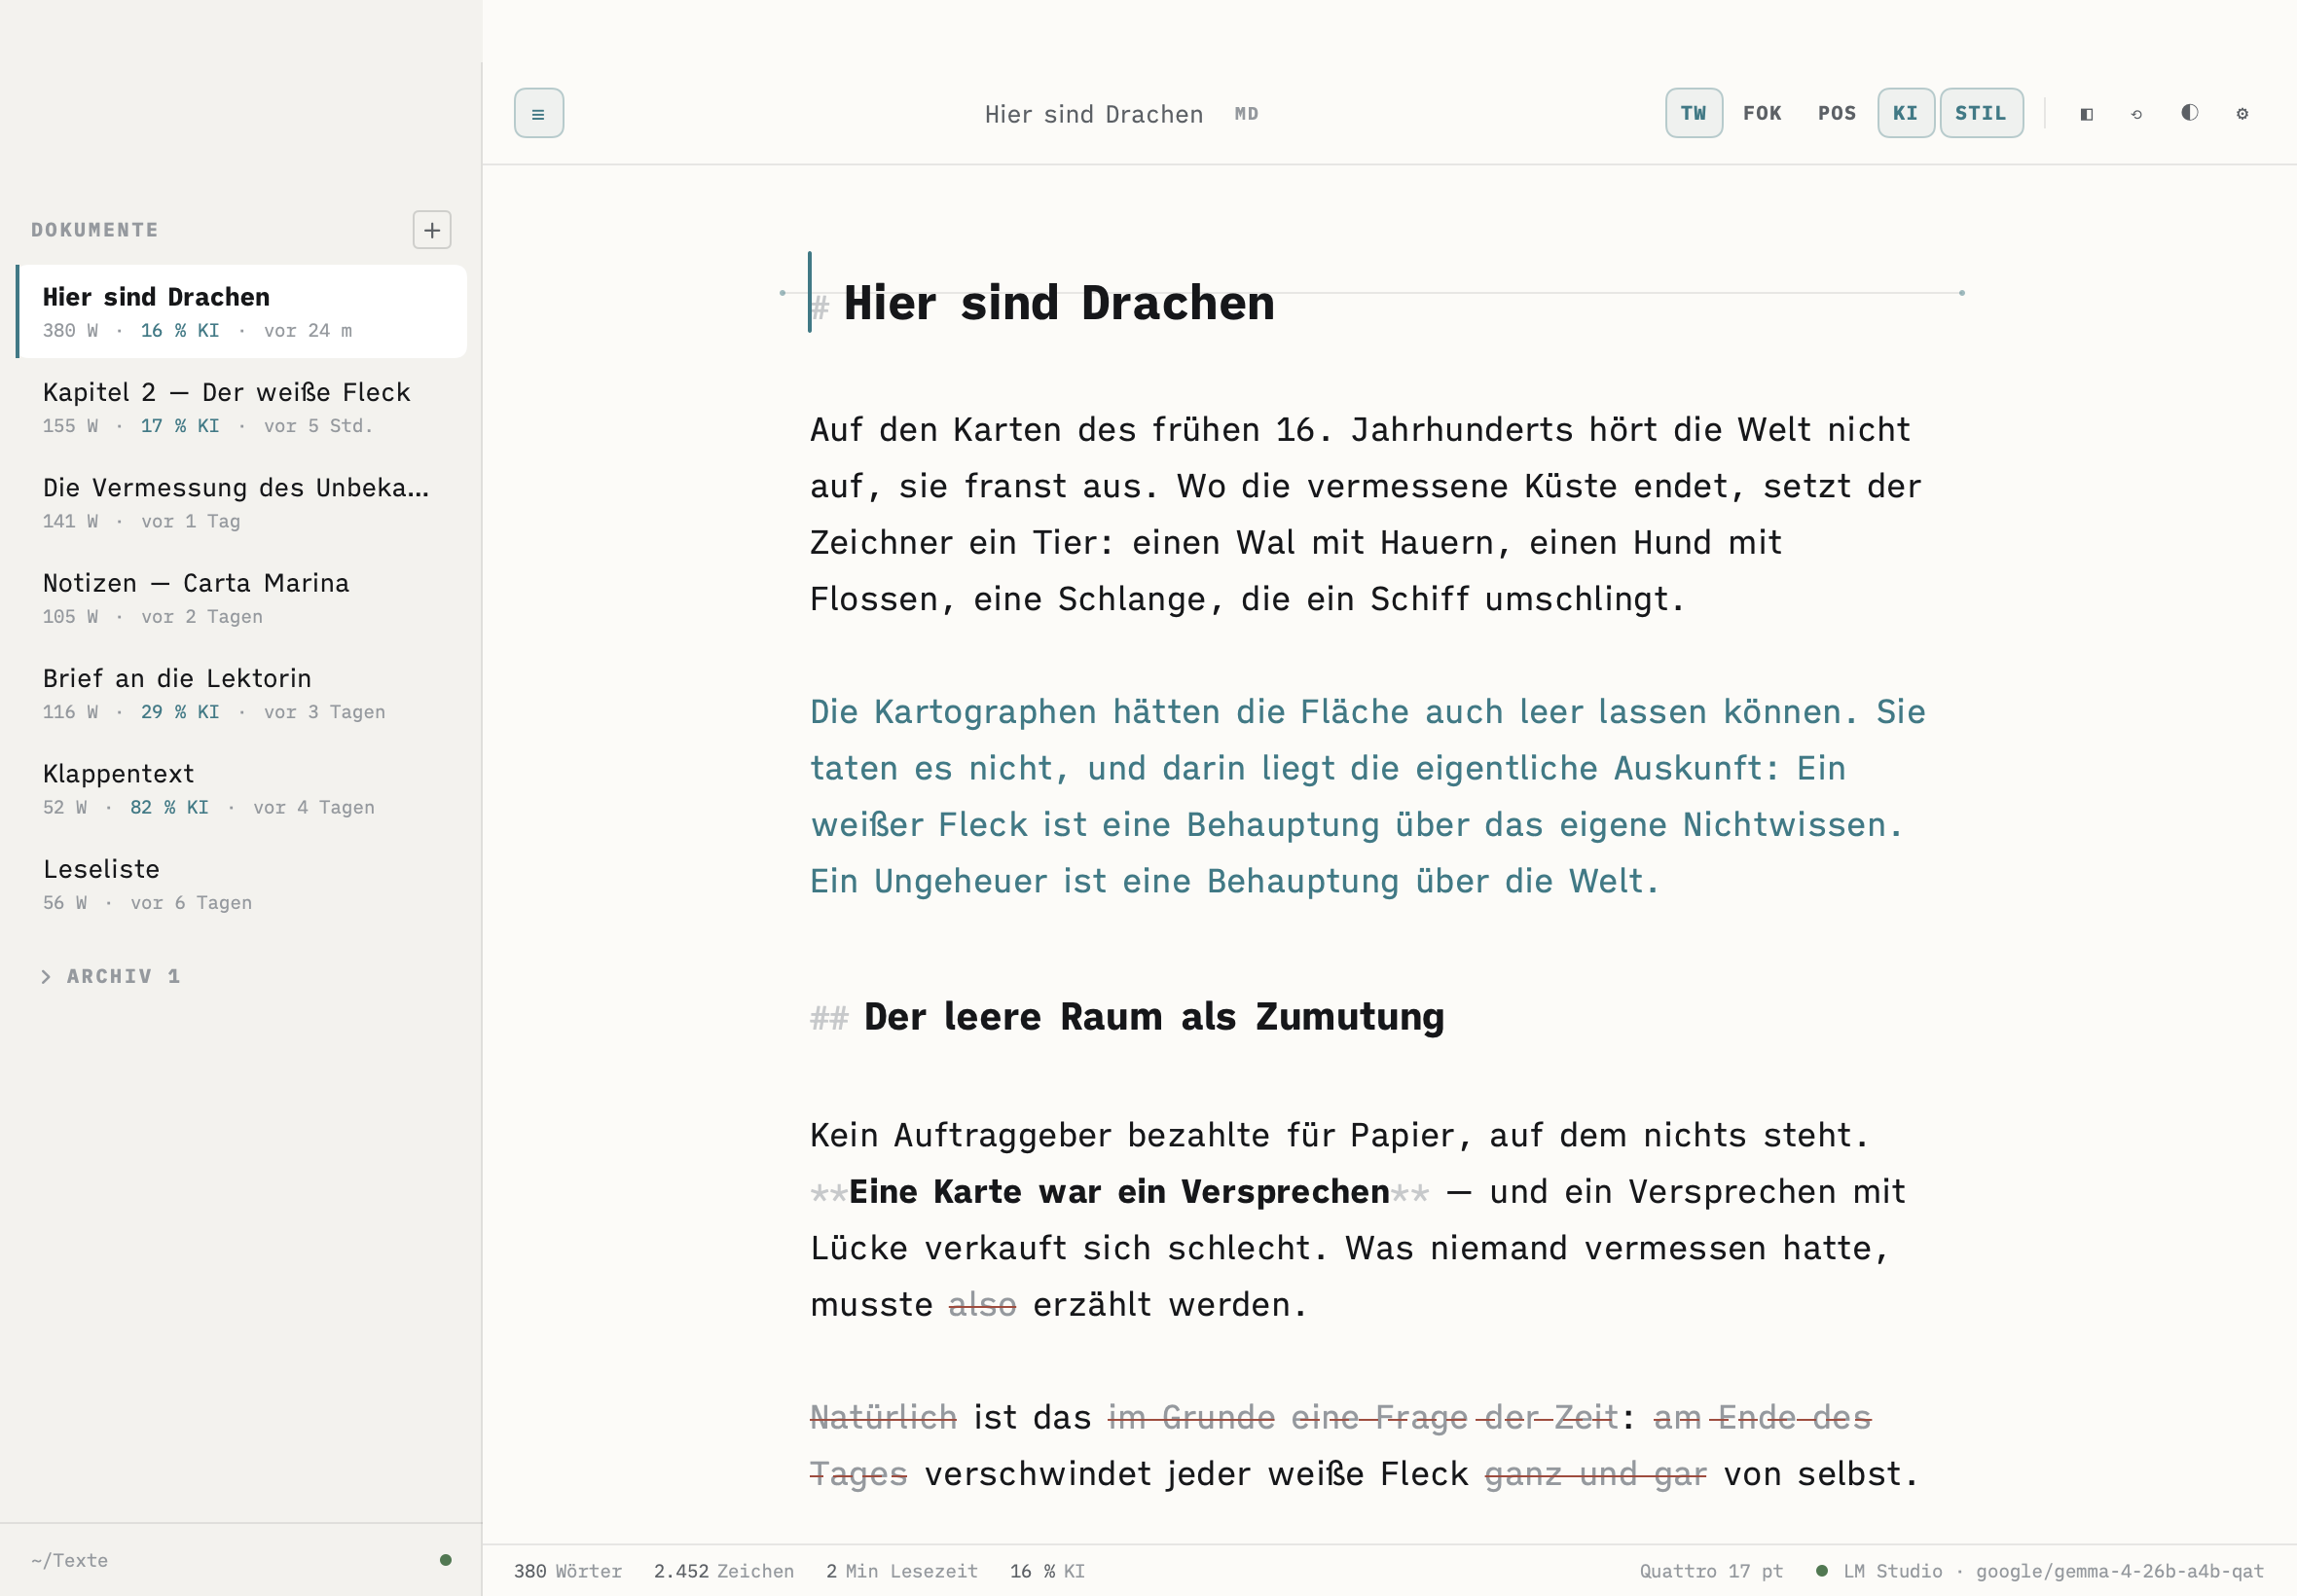Open version history with the circular arrow
This screenshot has width=2297, height=1596.
point(2136,114)
